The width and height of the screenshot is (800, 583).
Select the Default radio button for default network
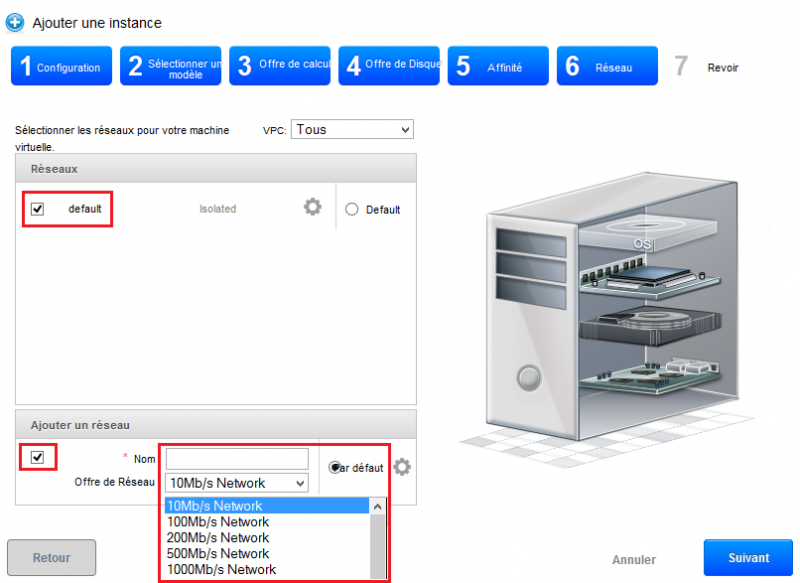click(351, 209)
